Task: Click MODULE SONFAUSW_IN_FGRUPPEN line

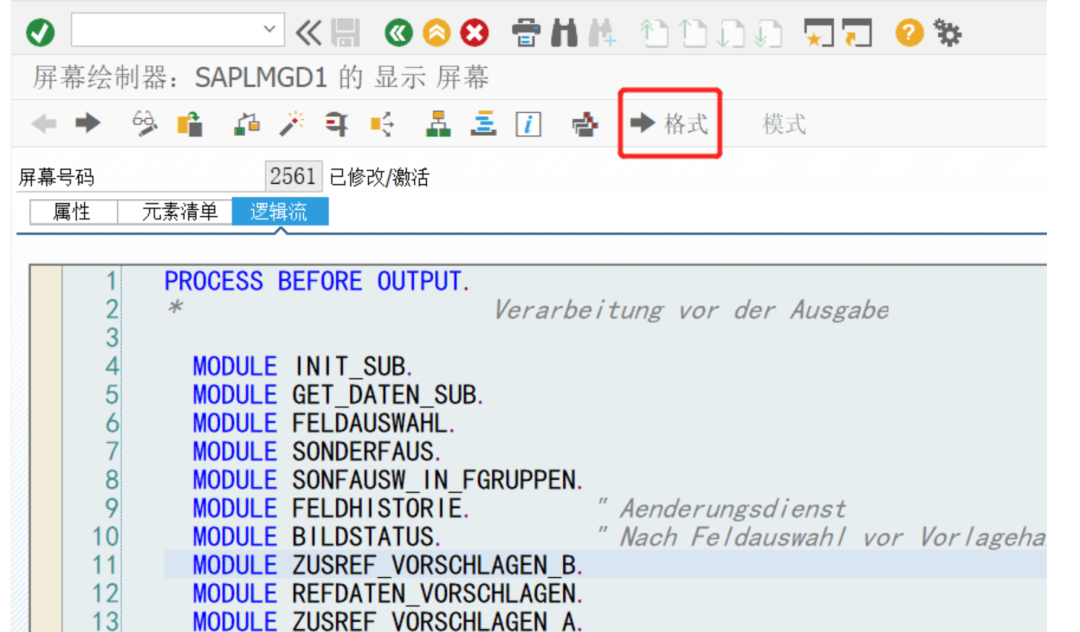Action: click(x=388, y=480)
